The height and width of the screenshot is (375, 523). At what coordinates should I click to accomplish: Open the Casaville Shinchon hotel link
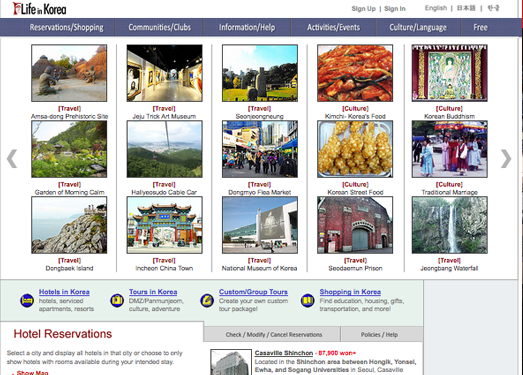284,353
